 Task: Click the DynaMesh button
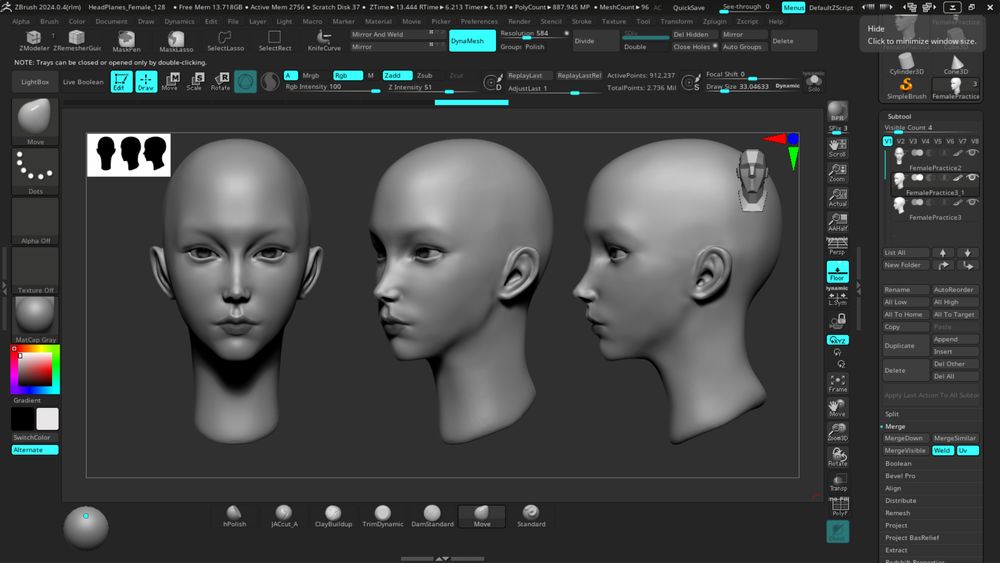(x=472, y=41)
